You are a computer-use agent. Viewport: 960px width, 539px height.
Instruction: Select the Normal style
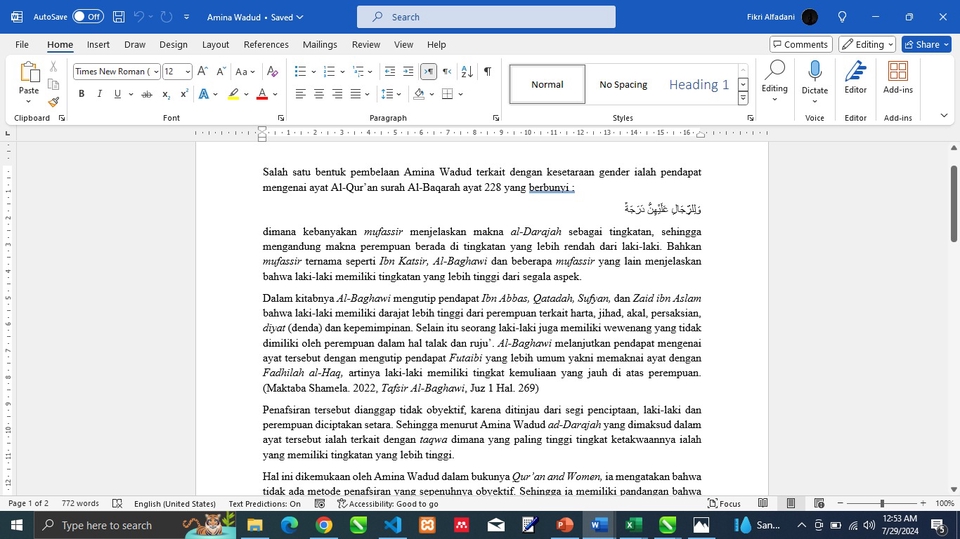(547, 85)
